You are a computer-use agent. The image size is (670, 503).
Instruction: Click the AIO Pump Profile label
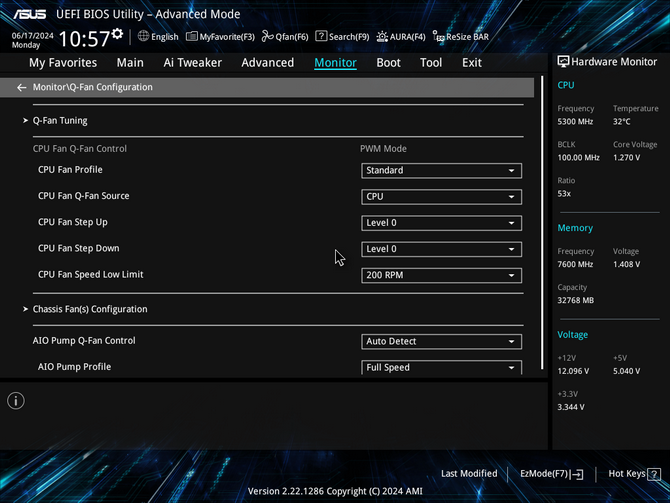pyautogui.click(x=74, y=367)
